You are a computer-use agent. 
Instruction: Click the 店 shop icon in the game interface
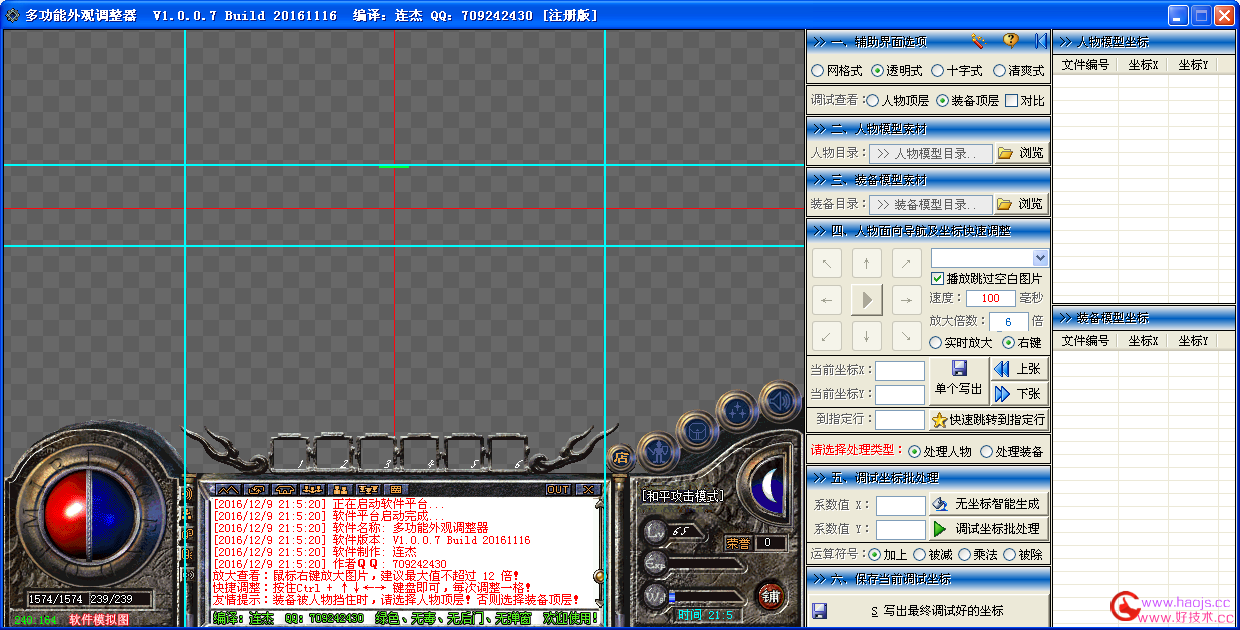[620, 458]
